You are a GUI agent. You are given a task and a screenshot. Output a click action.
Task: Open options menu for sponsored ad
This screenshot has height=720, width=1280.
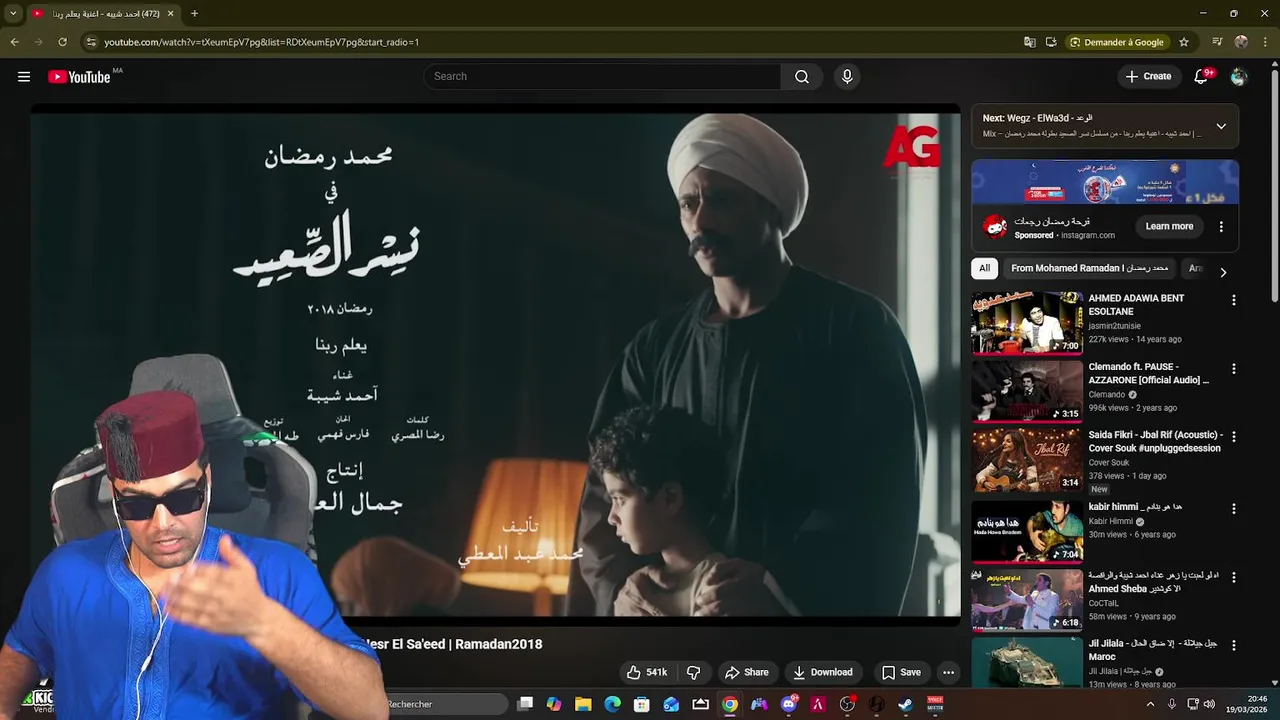click(x=1221, y=227)
